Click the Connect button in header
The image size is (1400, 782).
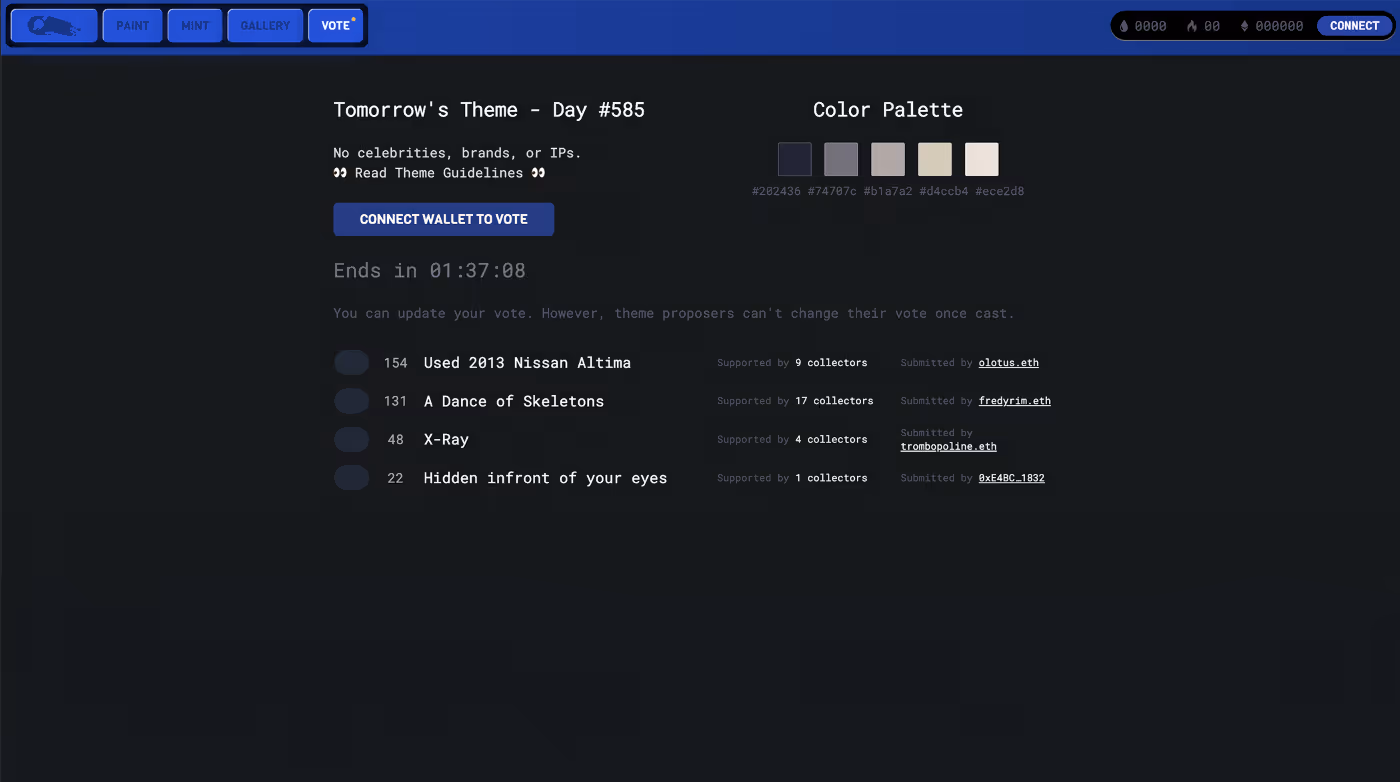click(x=1354, y=26)
